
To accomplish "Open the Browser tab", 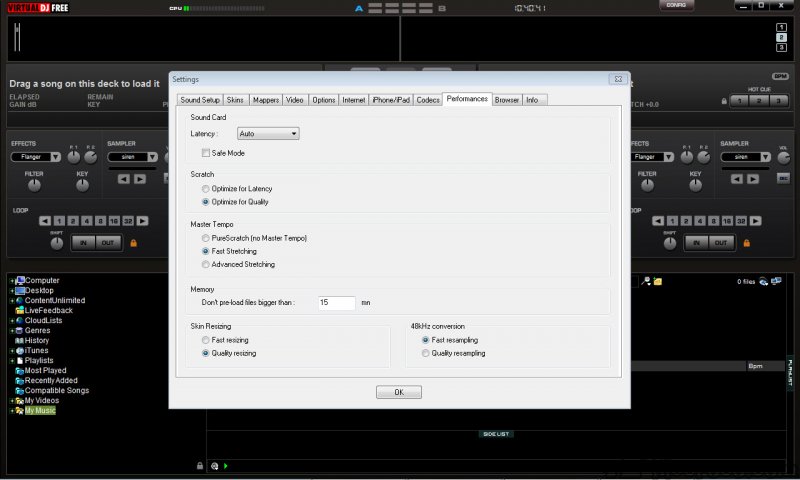I will tap(507, 100).
